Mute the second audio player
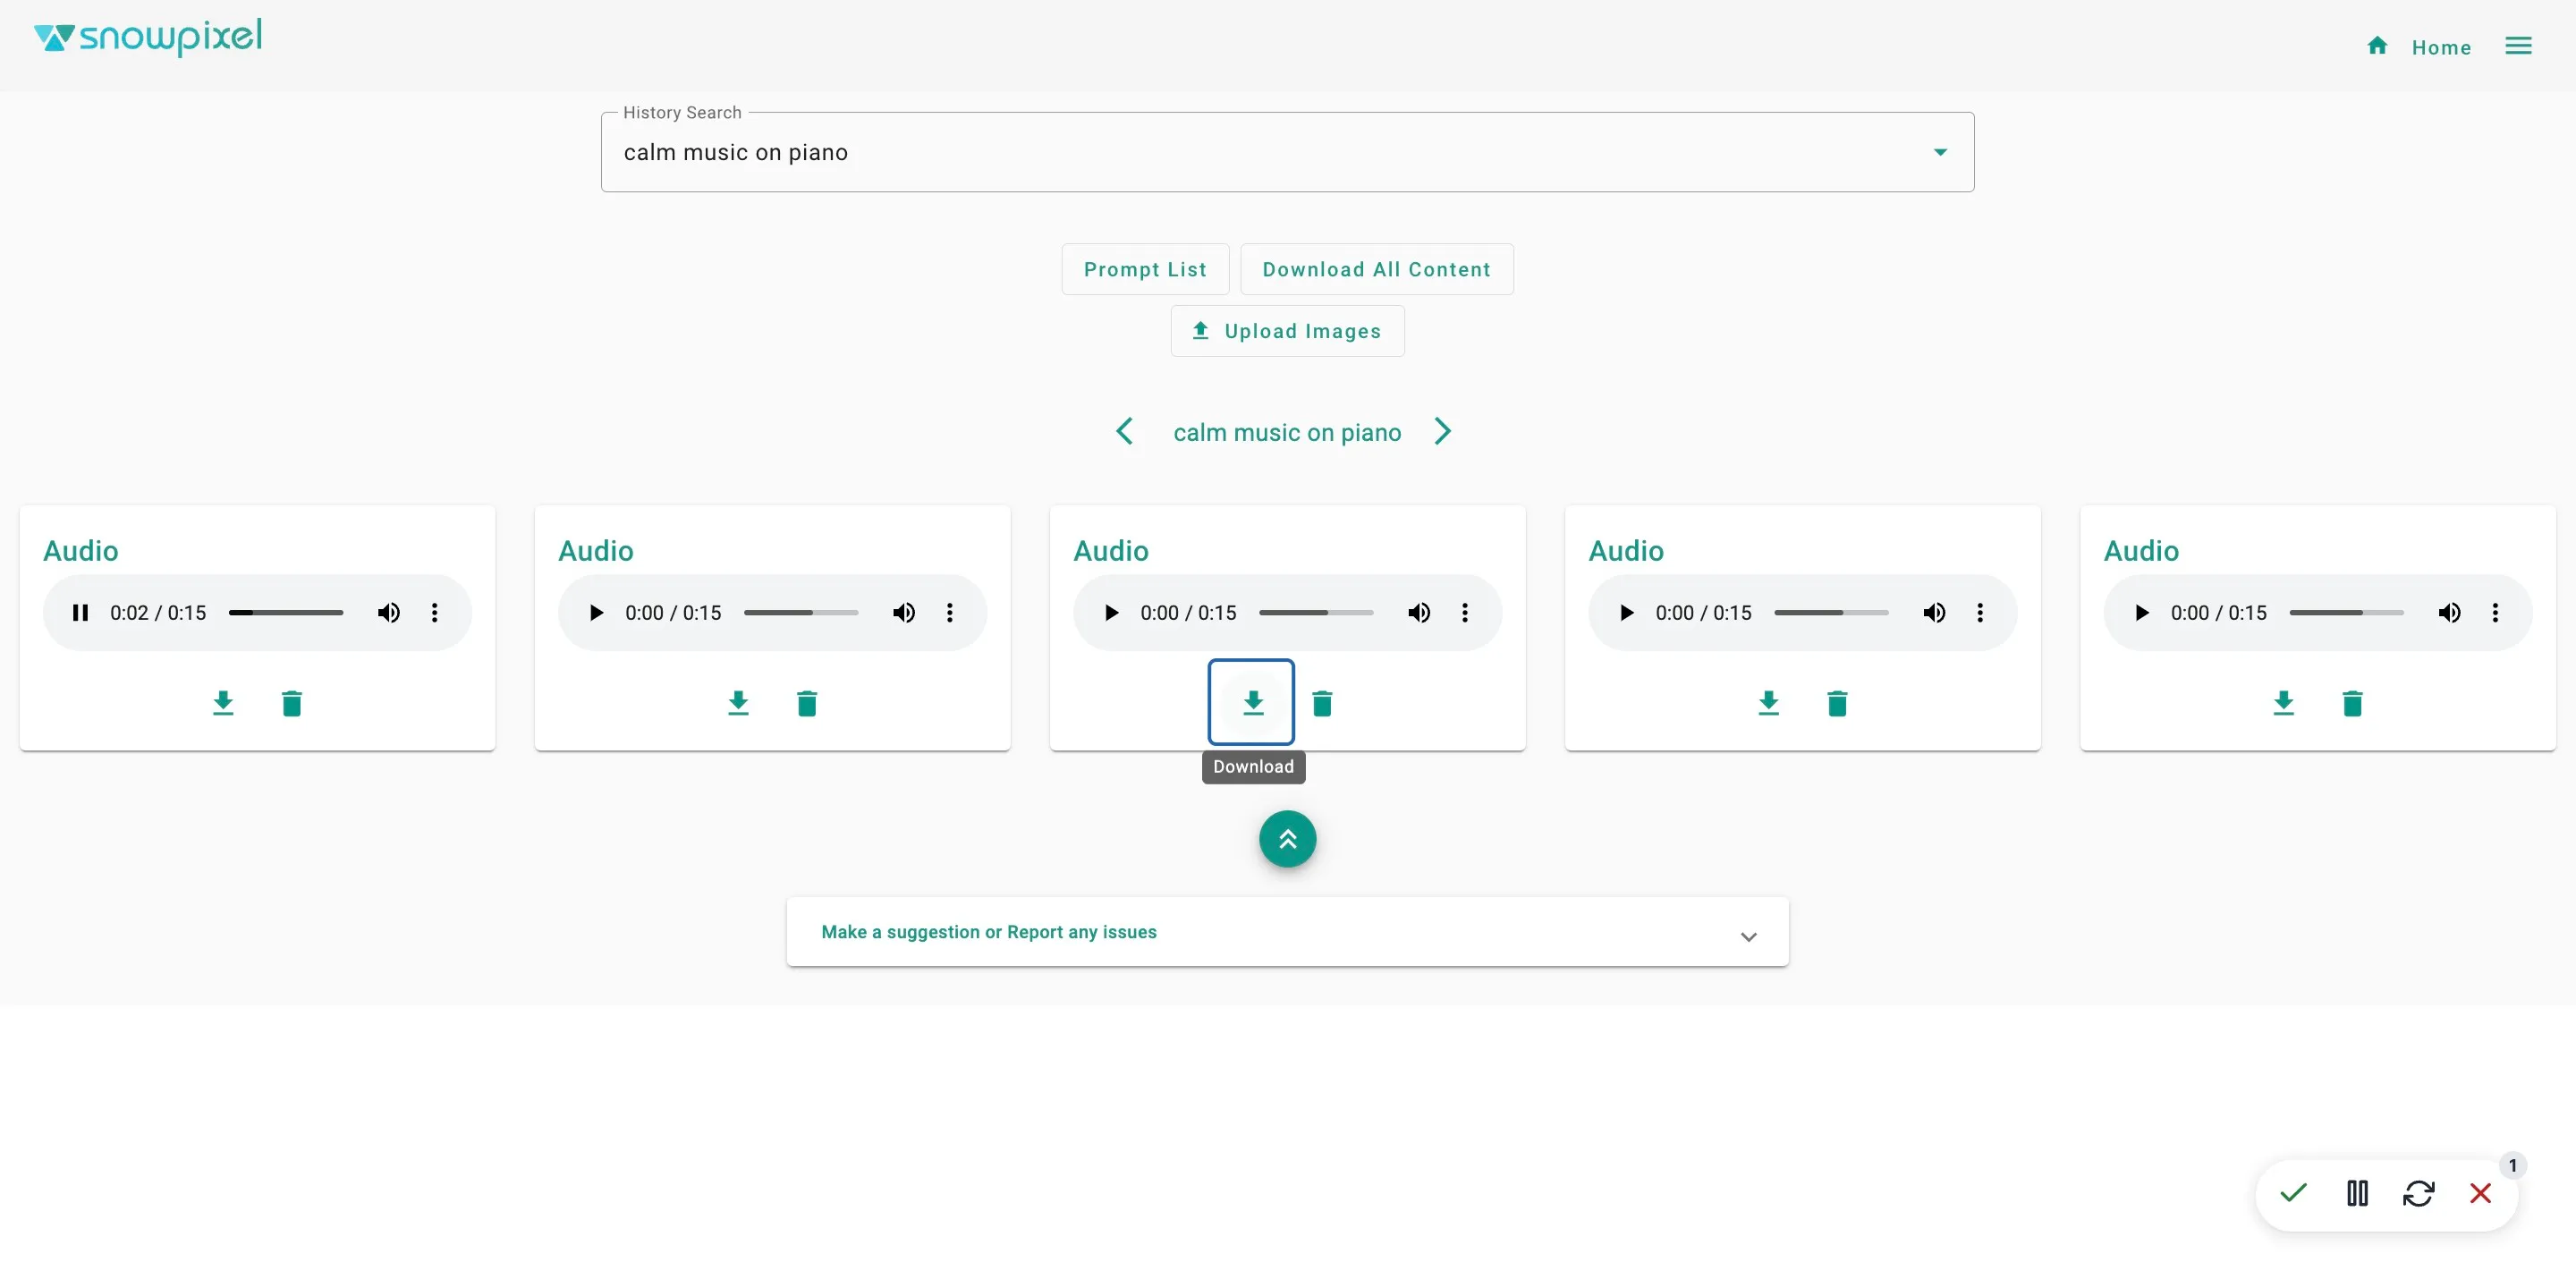Viewport: 2576px width, 1279px height. point(904,612)
